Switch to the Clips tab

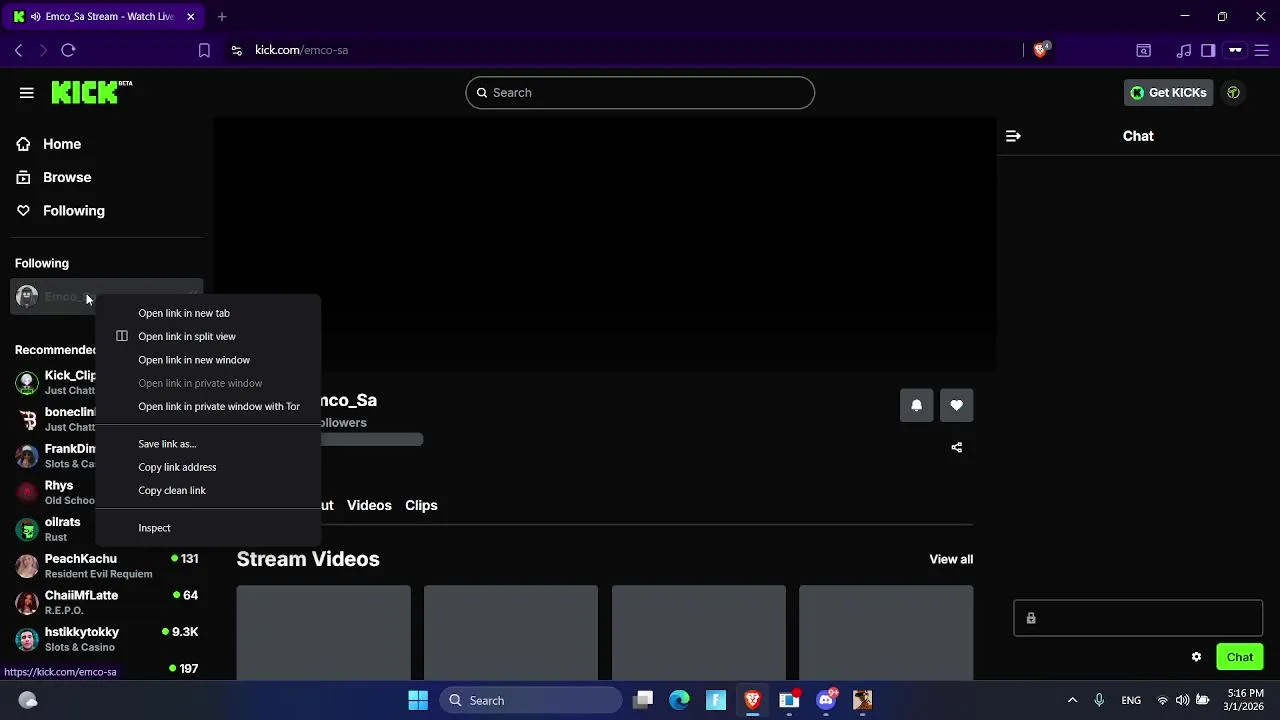pyautogui.click(x=421, y=505)
